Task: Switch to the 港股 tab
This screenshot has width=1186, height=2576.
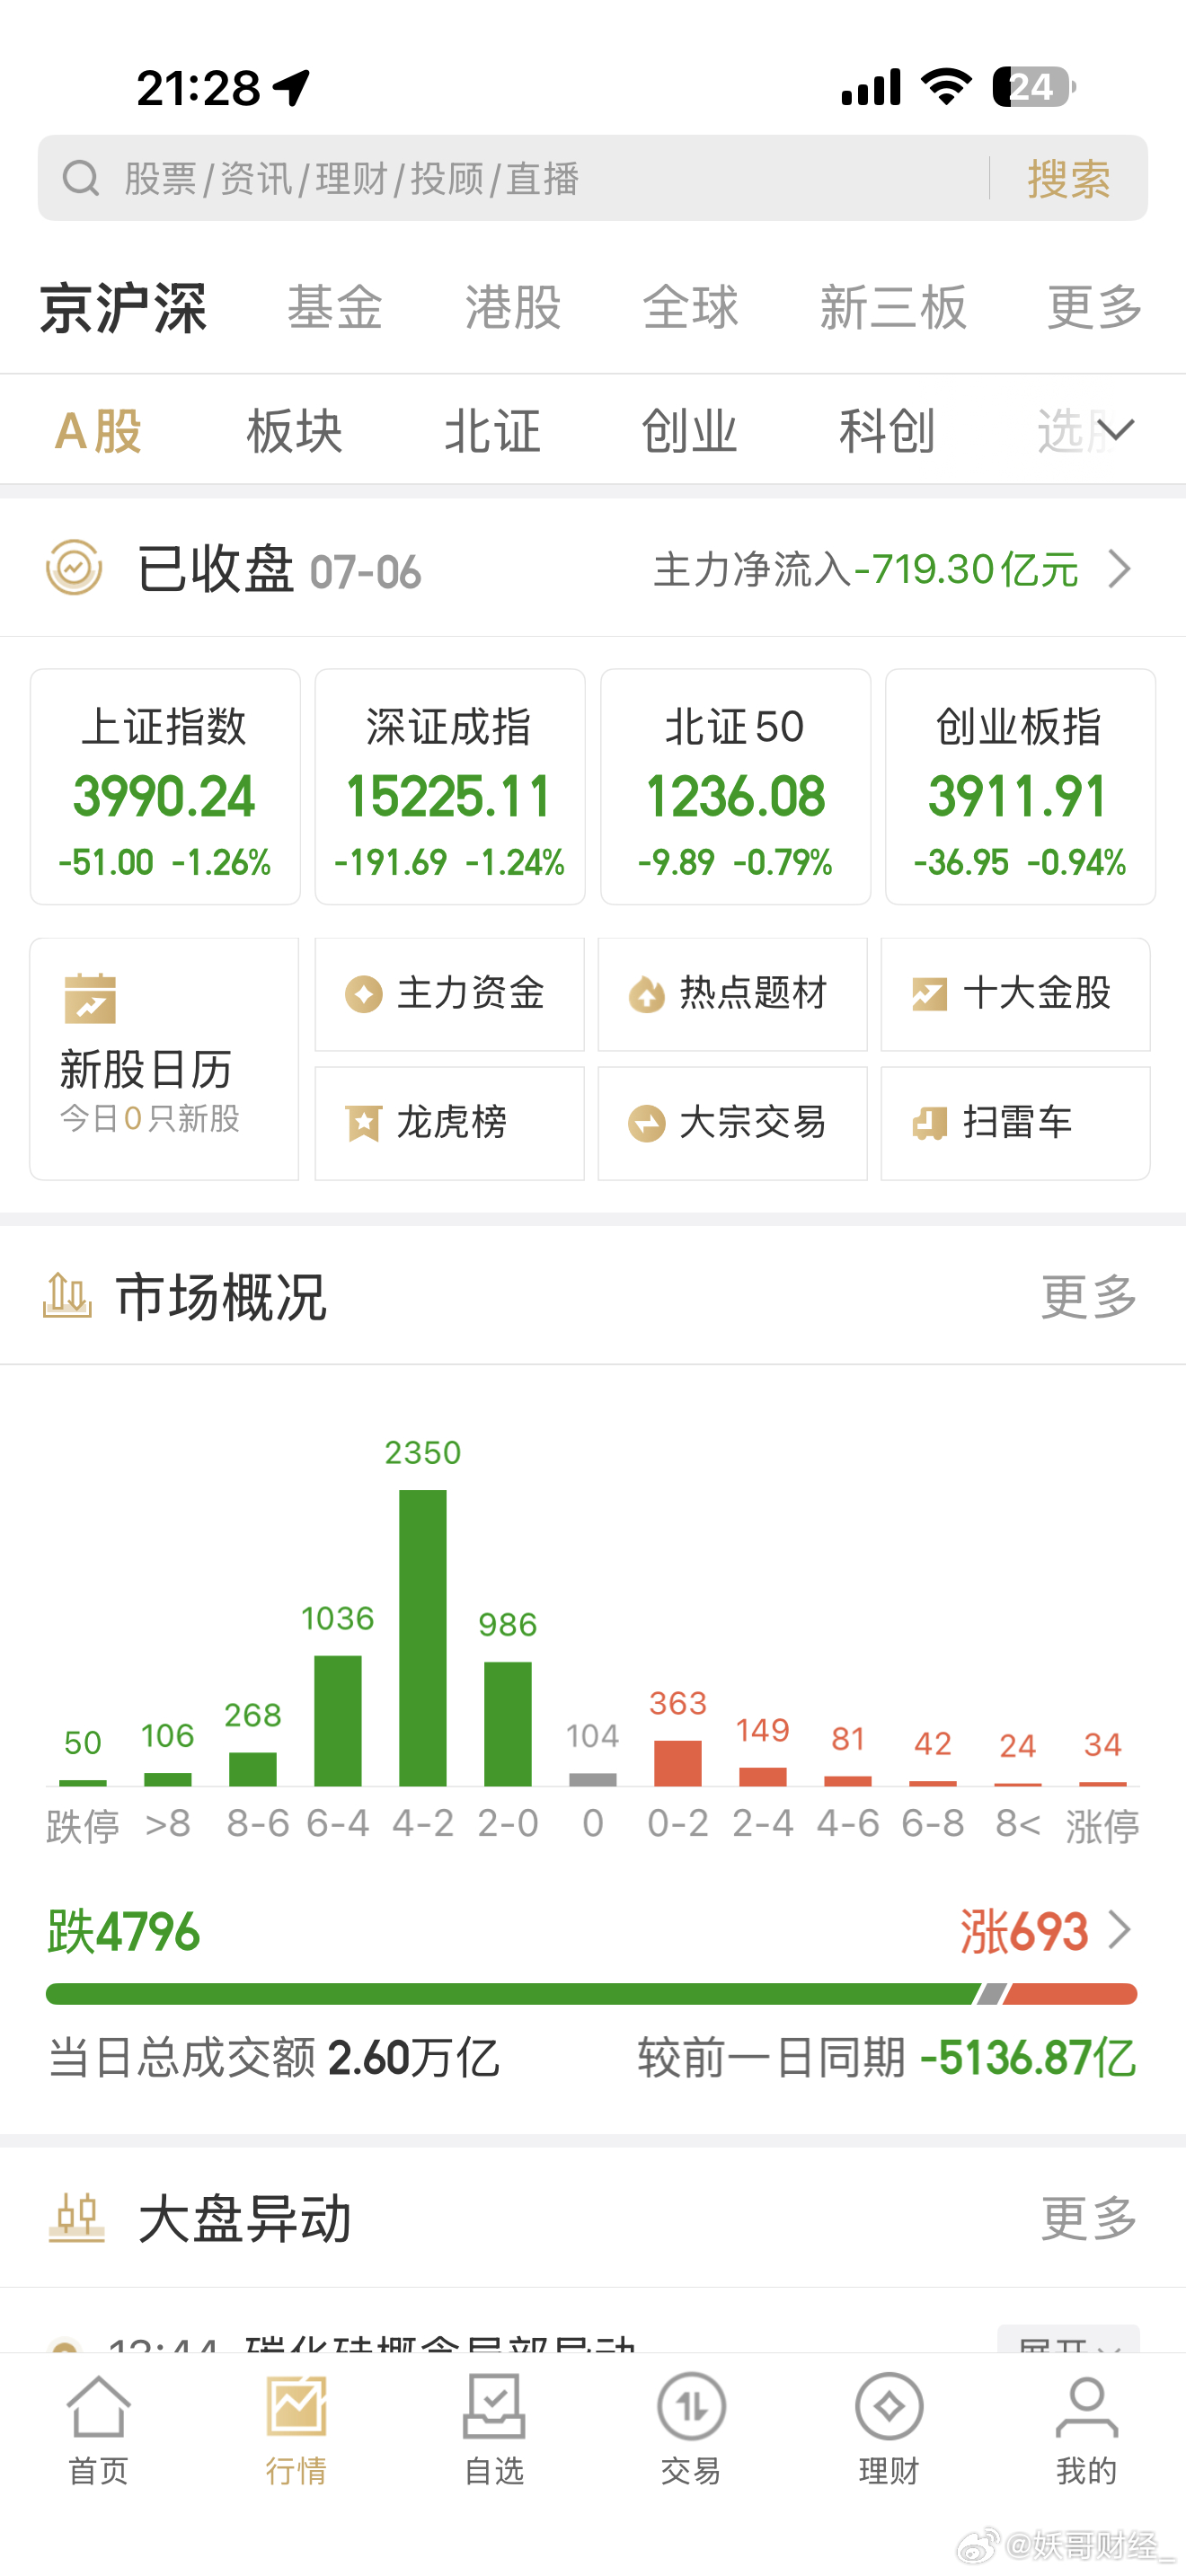Action: (513, 307)
